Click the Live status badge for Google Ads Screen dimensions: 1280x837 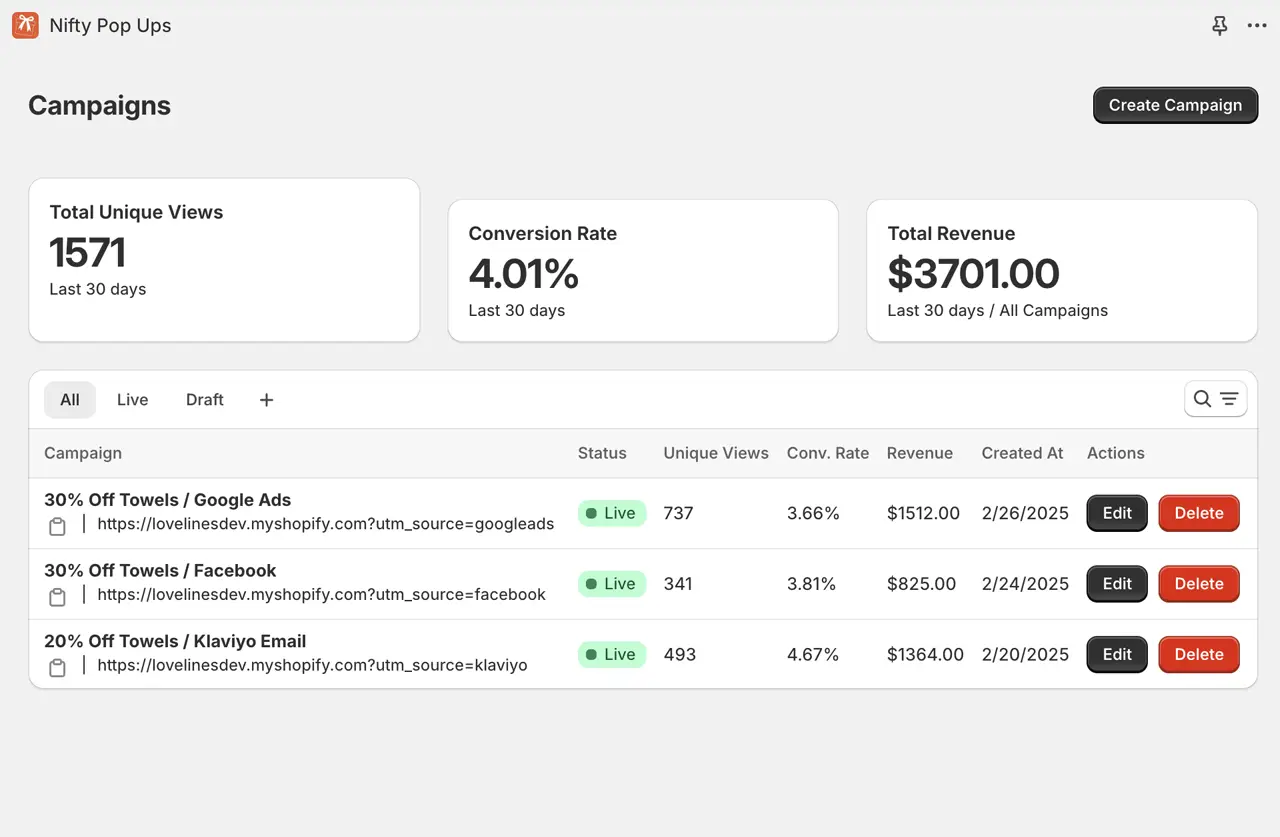[x=612, y=513]
